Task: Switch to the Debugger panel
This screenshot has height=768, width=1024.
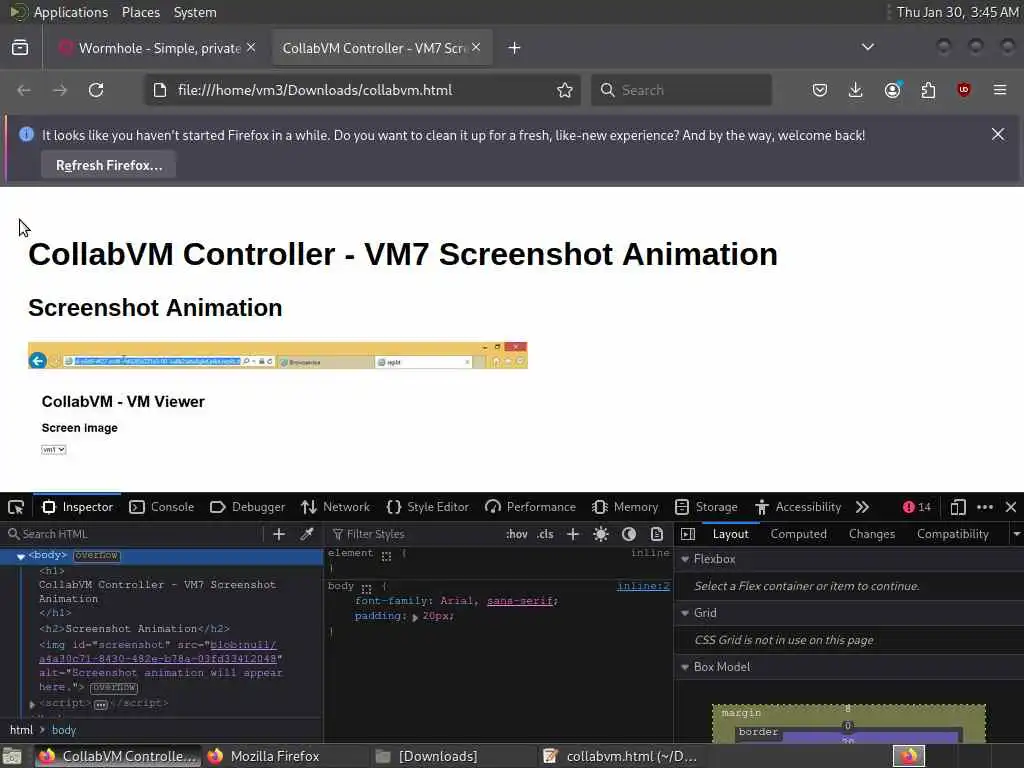Action: (x=248, y=507)
